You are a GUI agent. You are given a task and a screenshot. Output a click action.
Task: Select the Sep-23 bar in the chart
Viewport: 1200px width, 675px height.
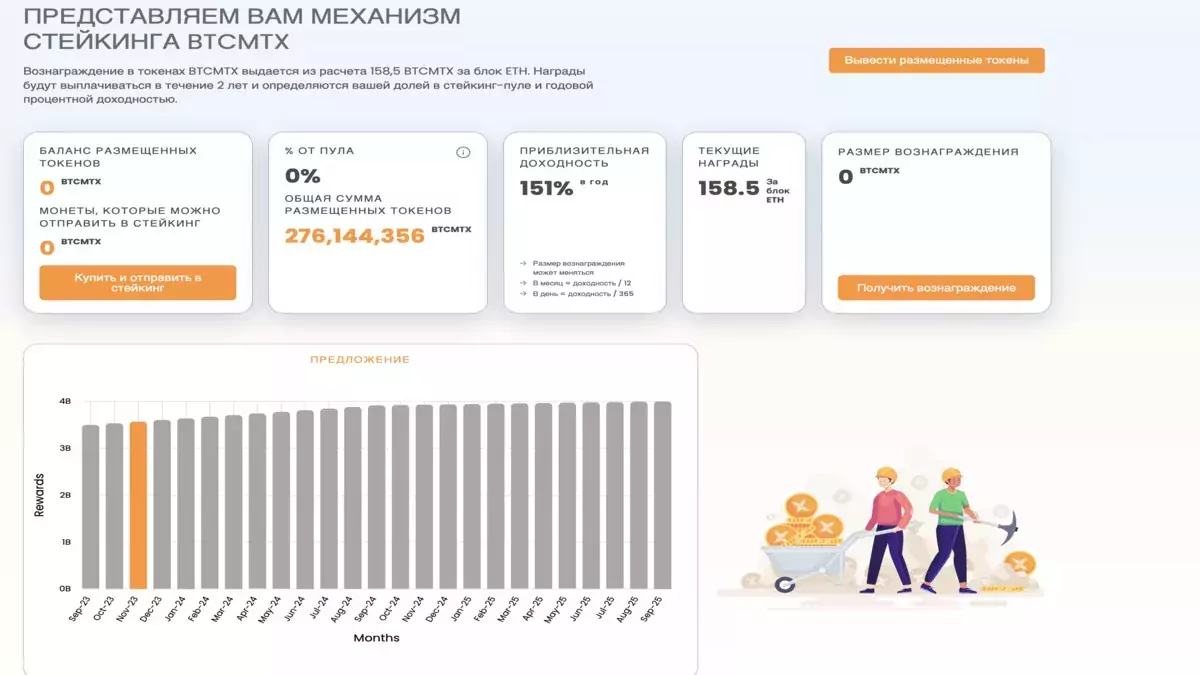pyautogui.click(x=91, y=507)
